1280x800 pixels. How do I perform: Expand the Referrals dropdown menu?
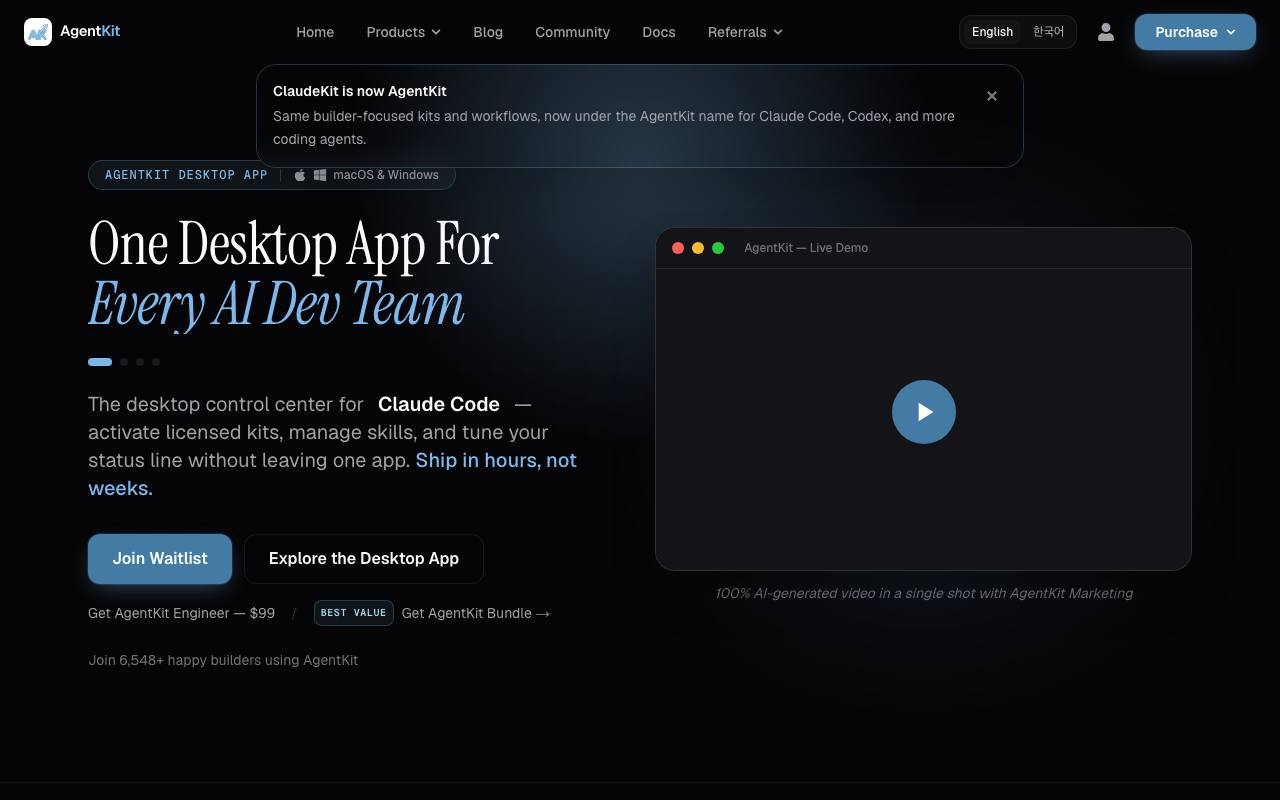pyautogui.click(x=745, y=32)
